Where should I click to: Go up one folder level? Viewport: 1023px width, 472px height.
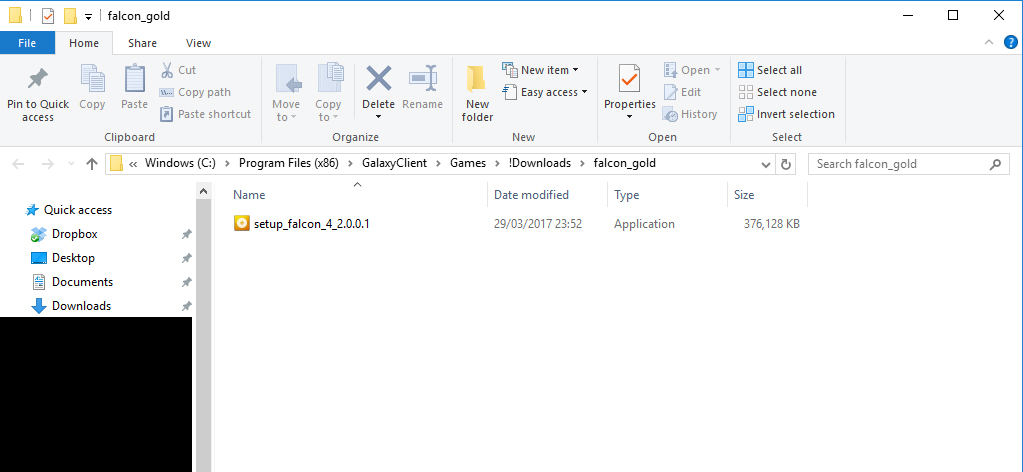pos(92,164)
